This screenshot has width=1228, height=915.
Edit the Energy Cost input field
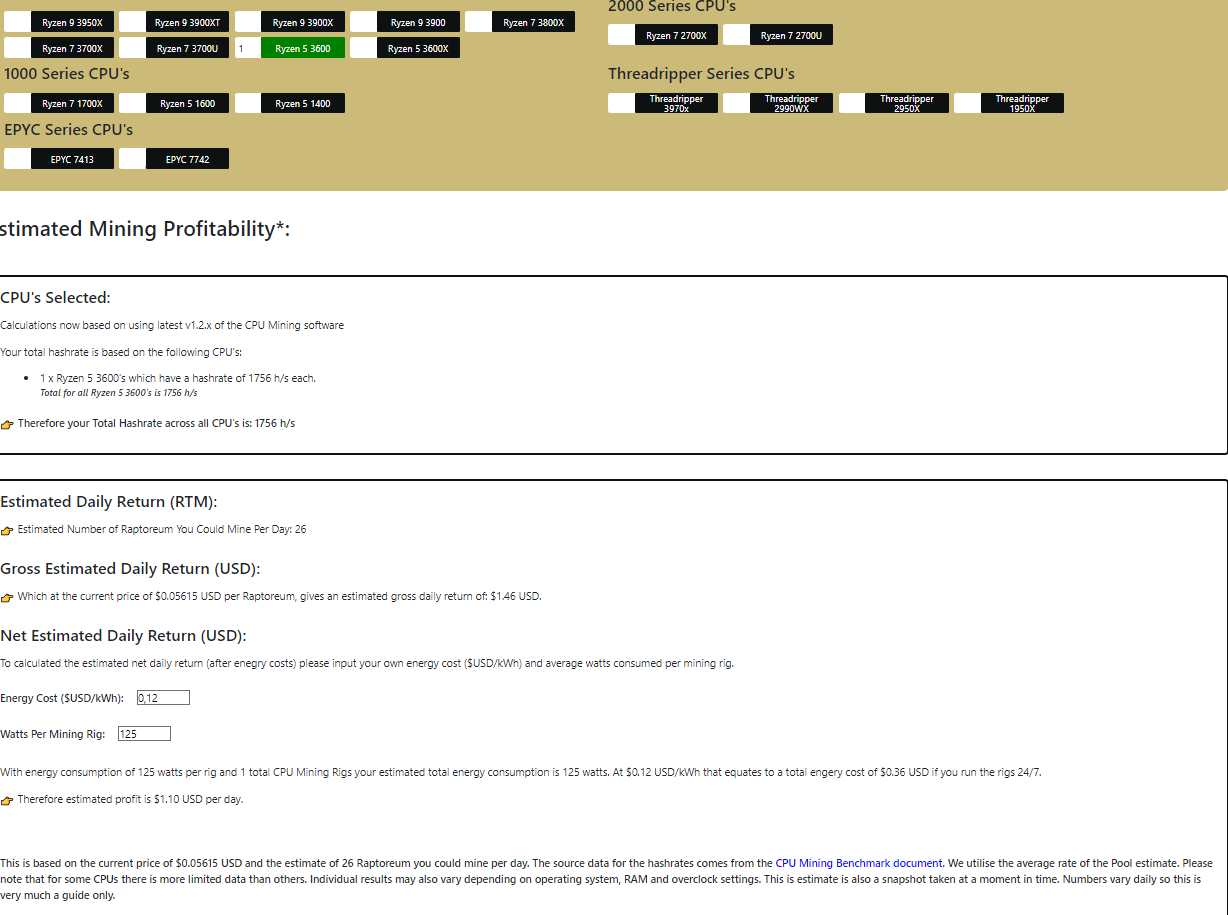point(163,698)
